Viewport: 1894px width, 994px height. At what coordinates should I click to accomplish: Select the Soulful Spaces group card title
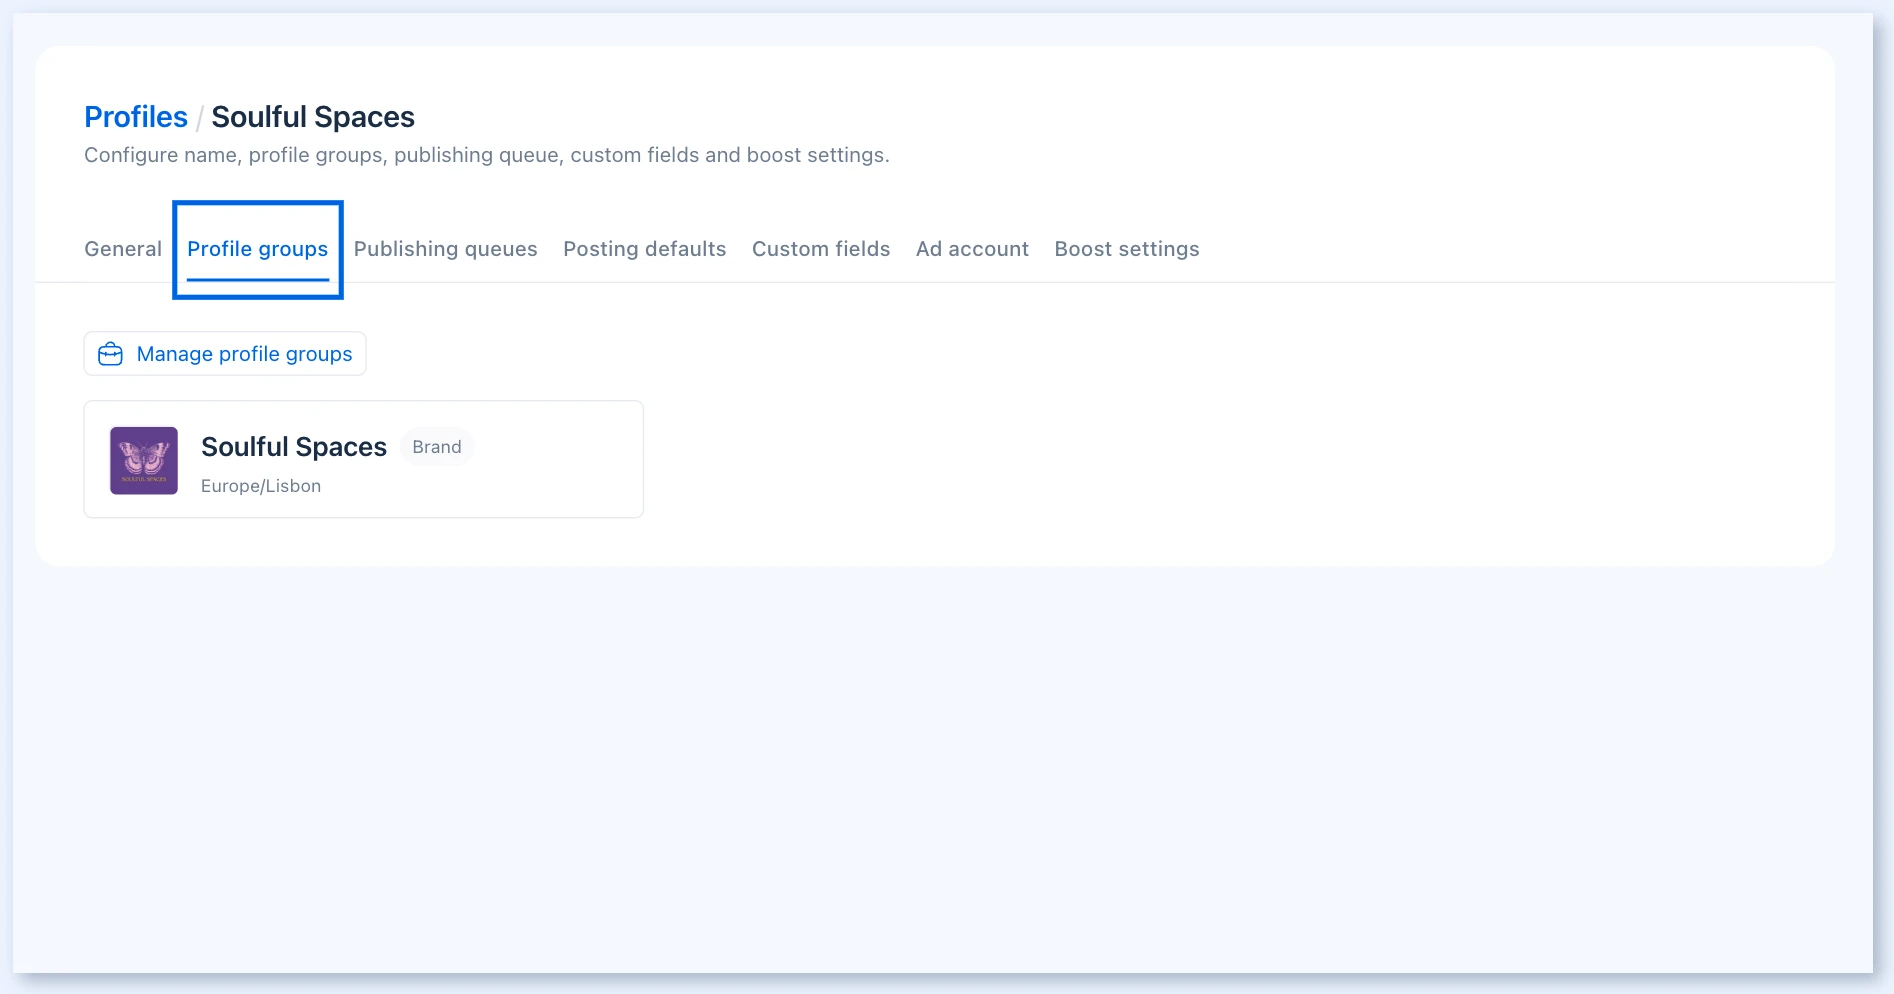click(x=294, y=447)
